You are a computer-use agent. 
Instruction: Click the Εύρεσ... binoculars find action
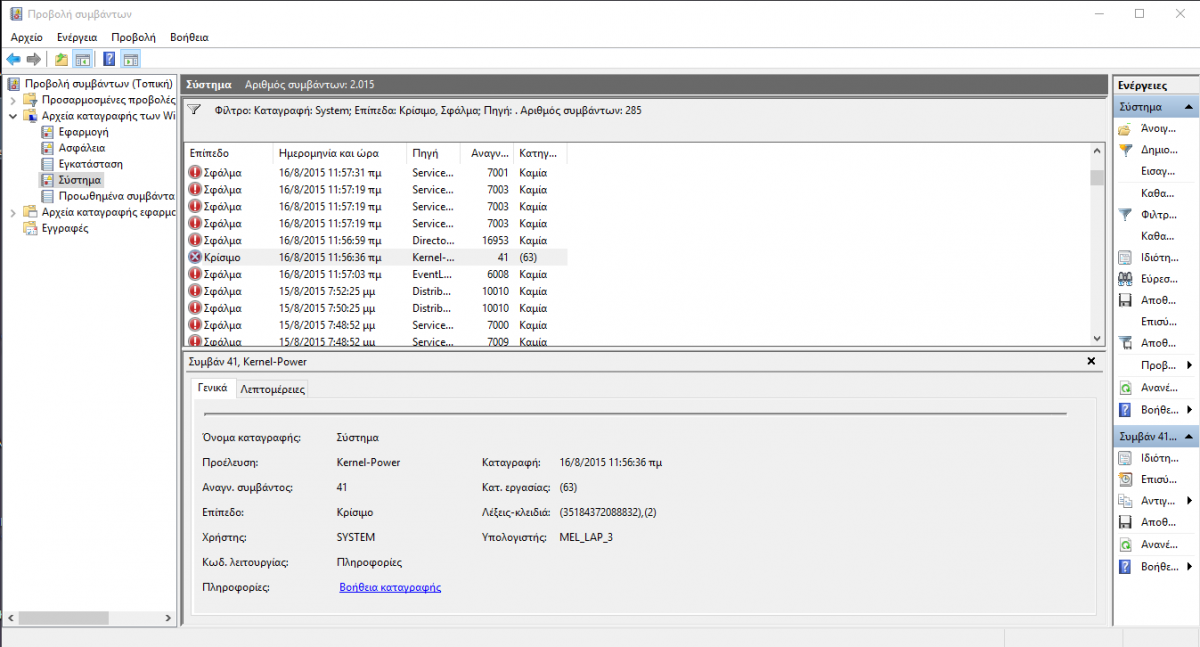pyautogui.click(x=1157, y=279)
